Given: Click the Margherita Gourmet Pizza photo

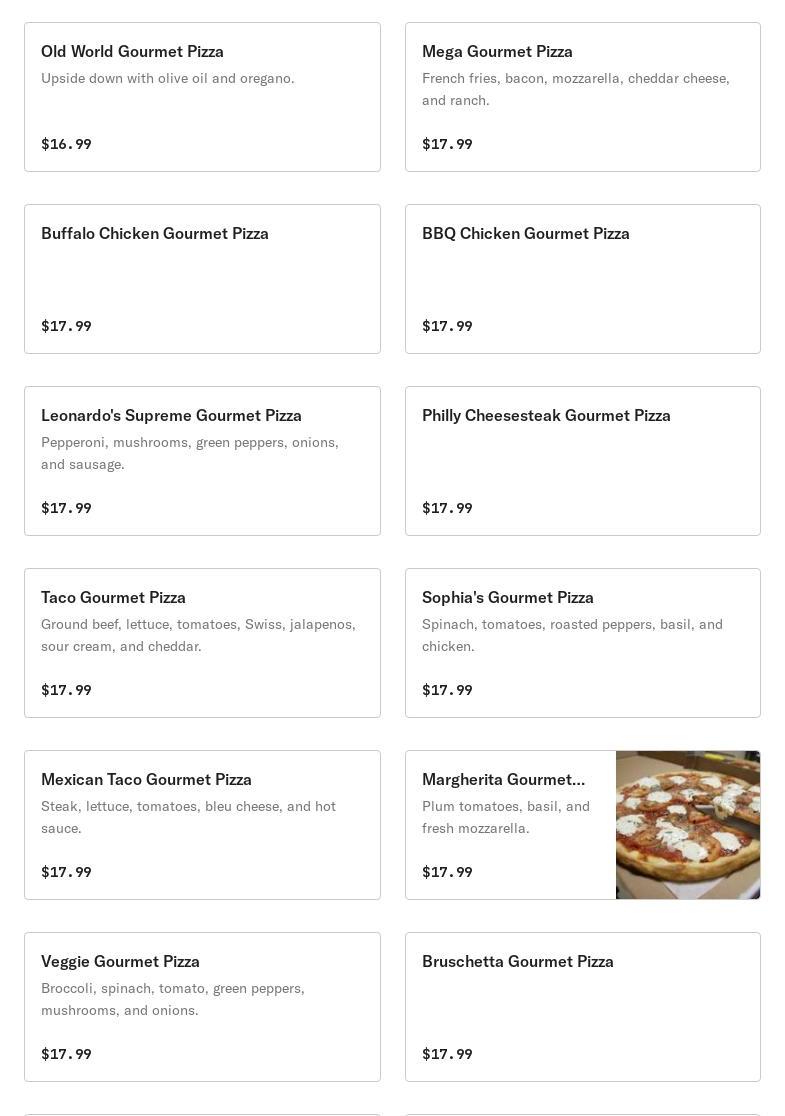Looking at the screenshot, I should (x=688, y=825).
